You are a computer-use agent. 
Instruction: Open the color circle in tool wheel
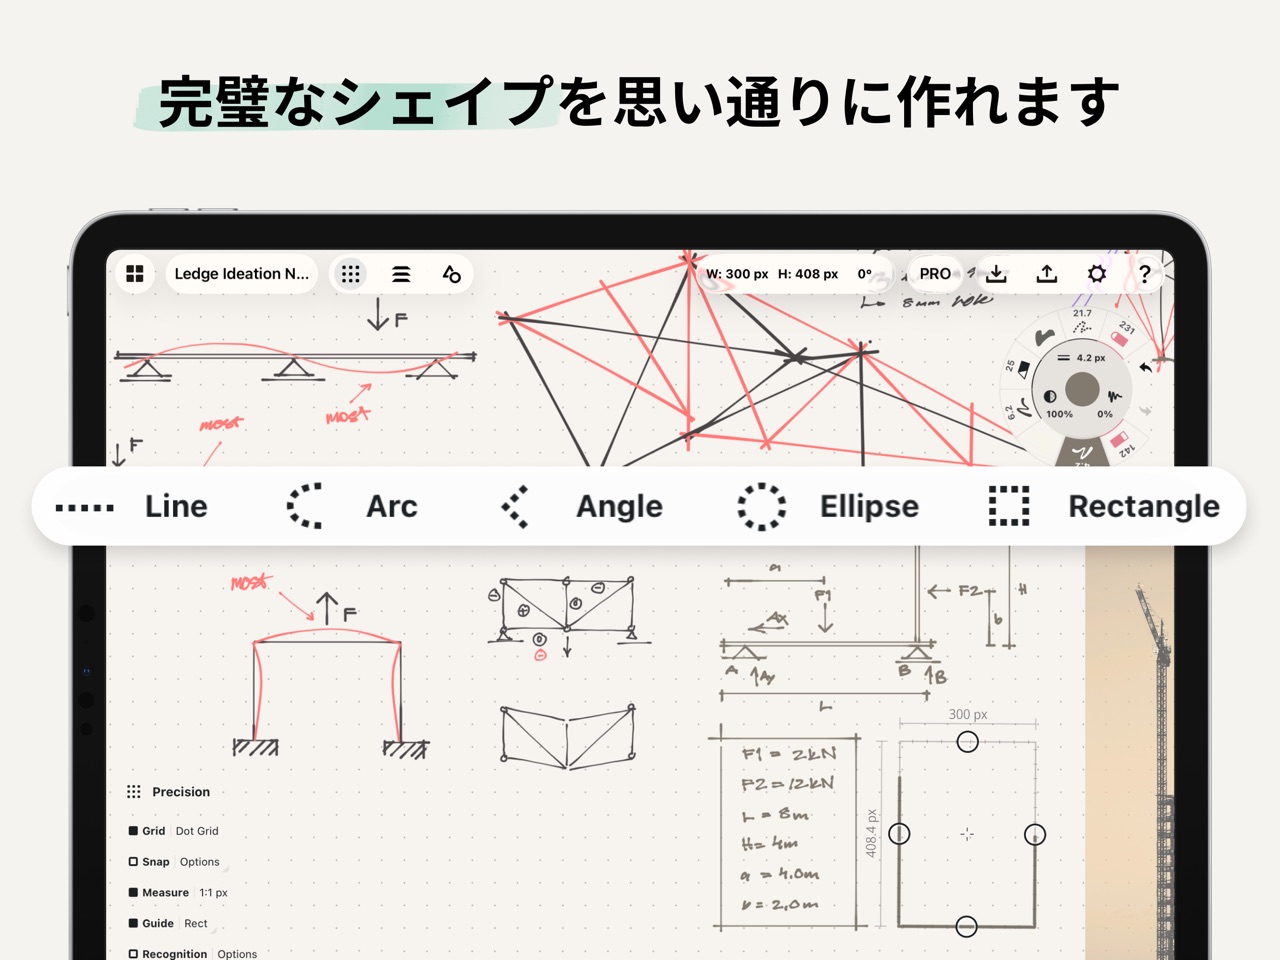(x=1082, y=389)
